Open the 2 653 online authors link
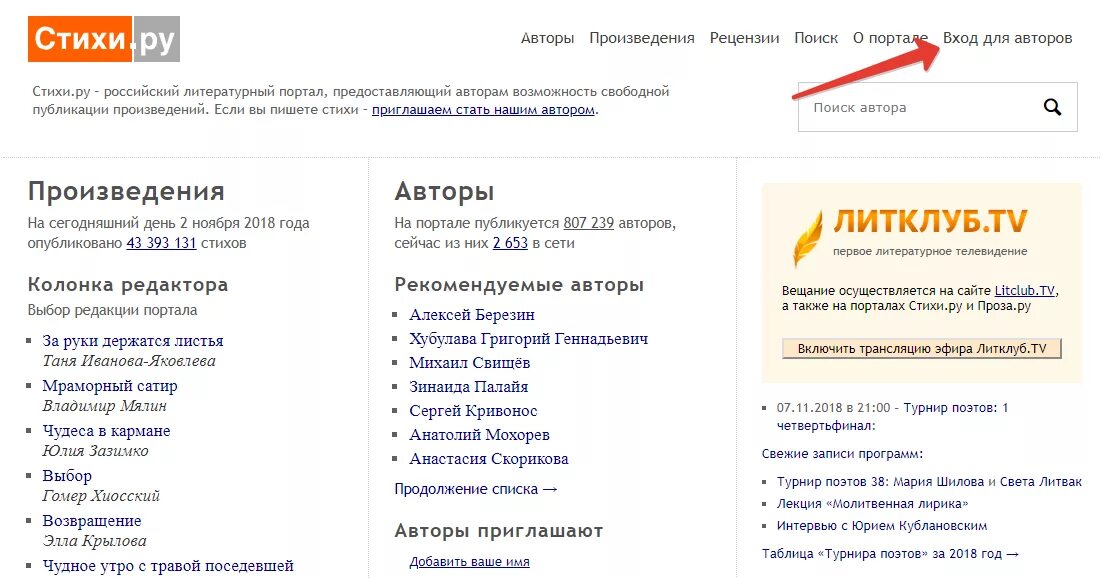 pyautogui.click(x=510, y=243)
